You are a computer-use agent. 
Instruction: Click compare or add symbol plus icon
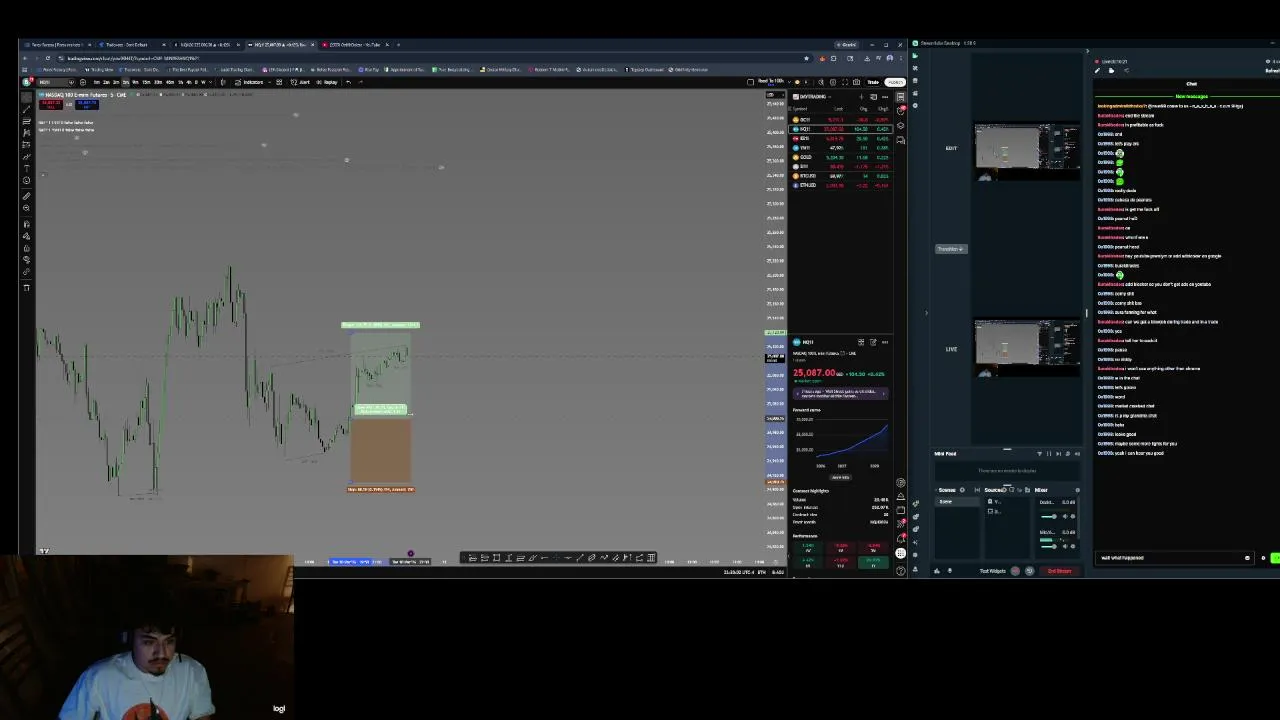point(83,82)
